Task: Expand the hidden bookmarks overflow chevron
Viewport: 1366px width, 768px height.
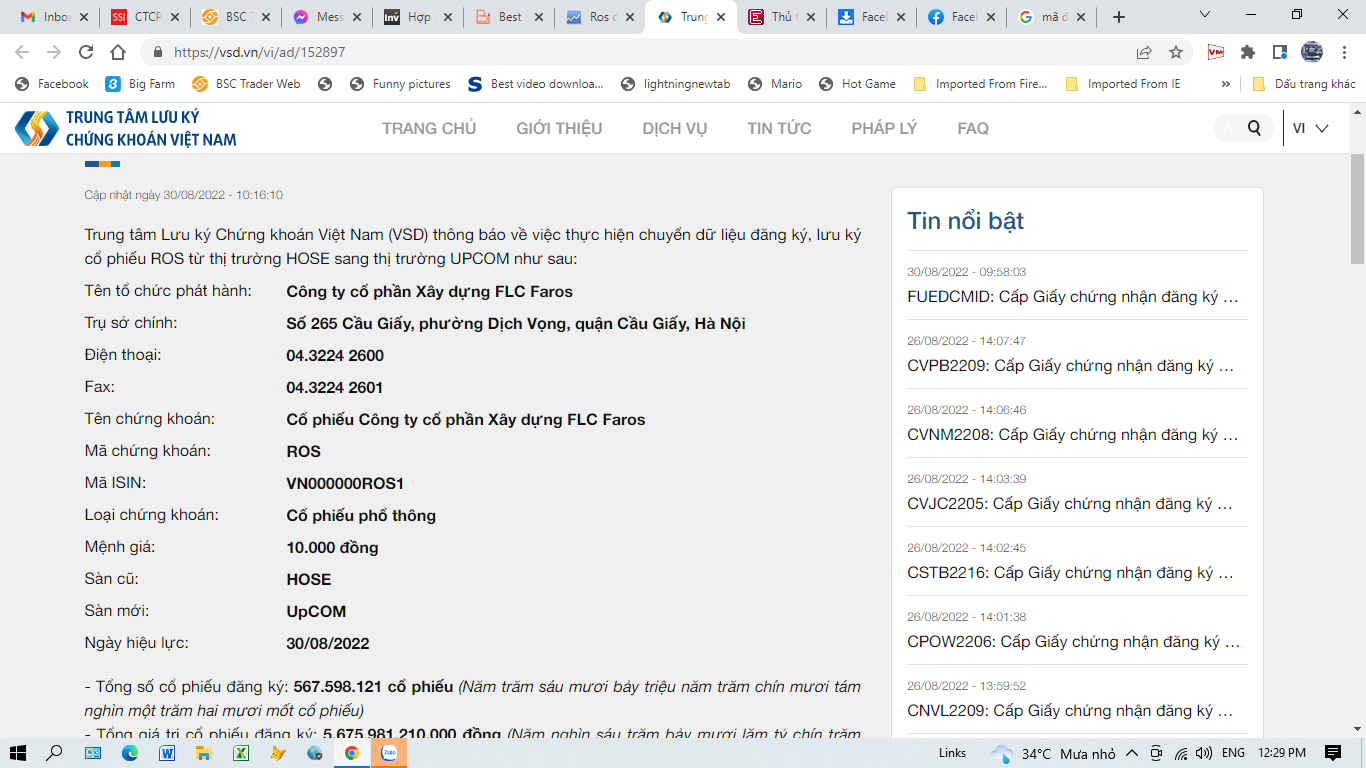Action: pos(1225,84)
